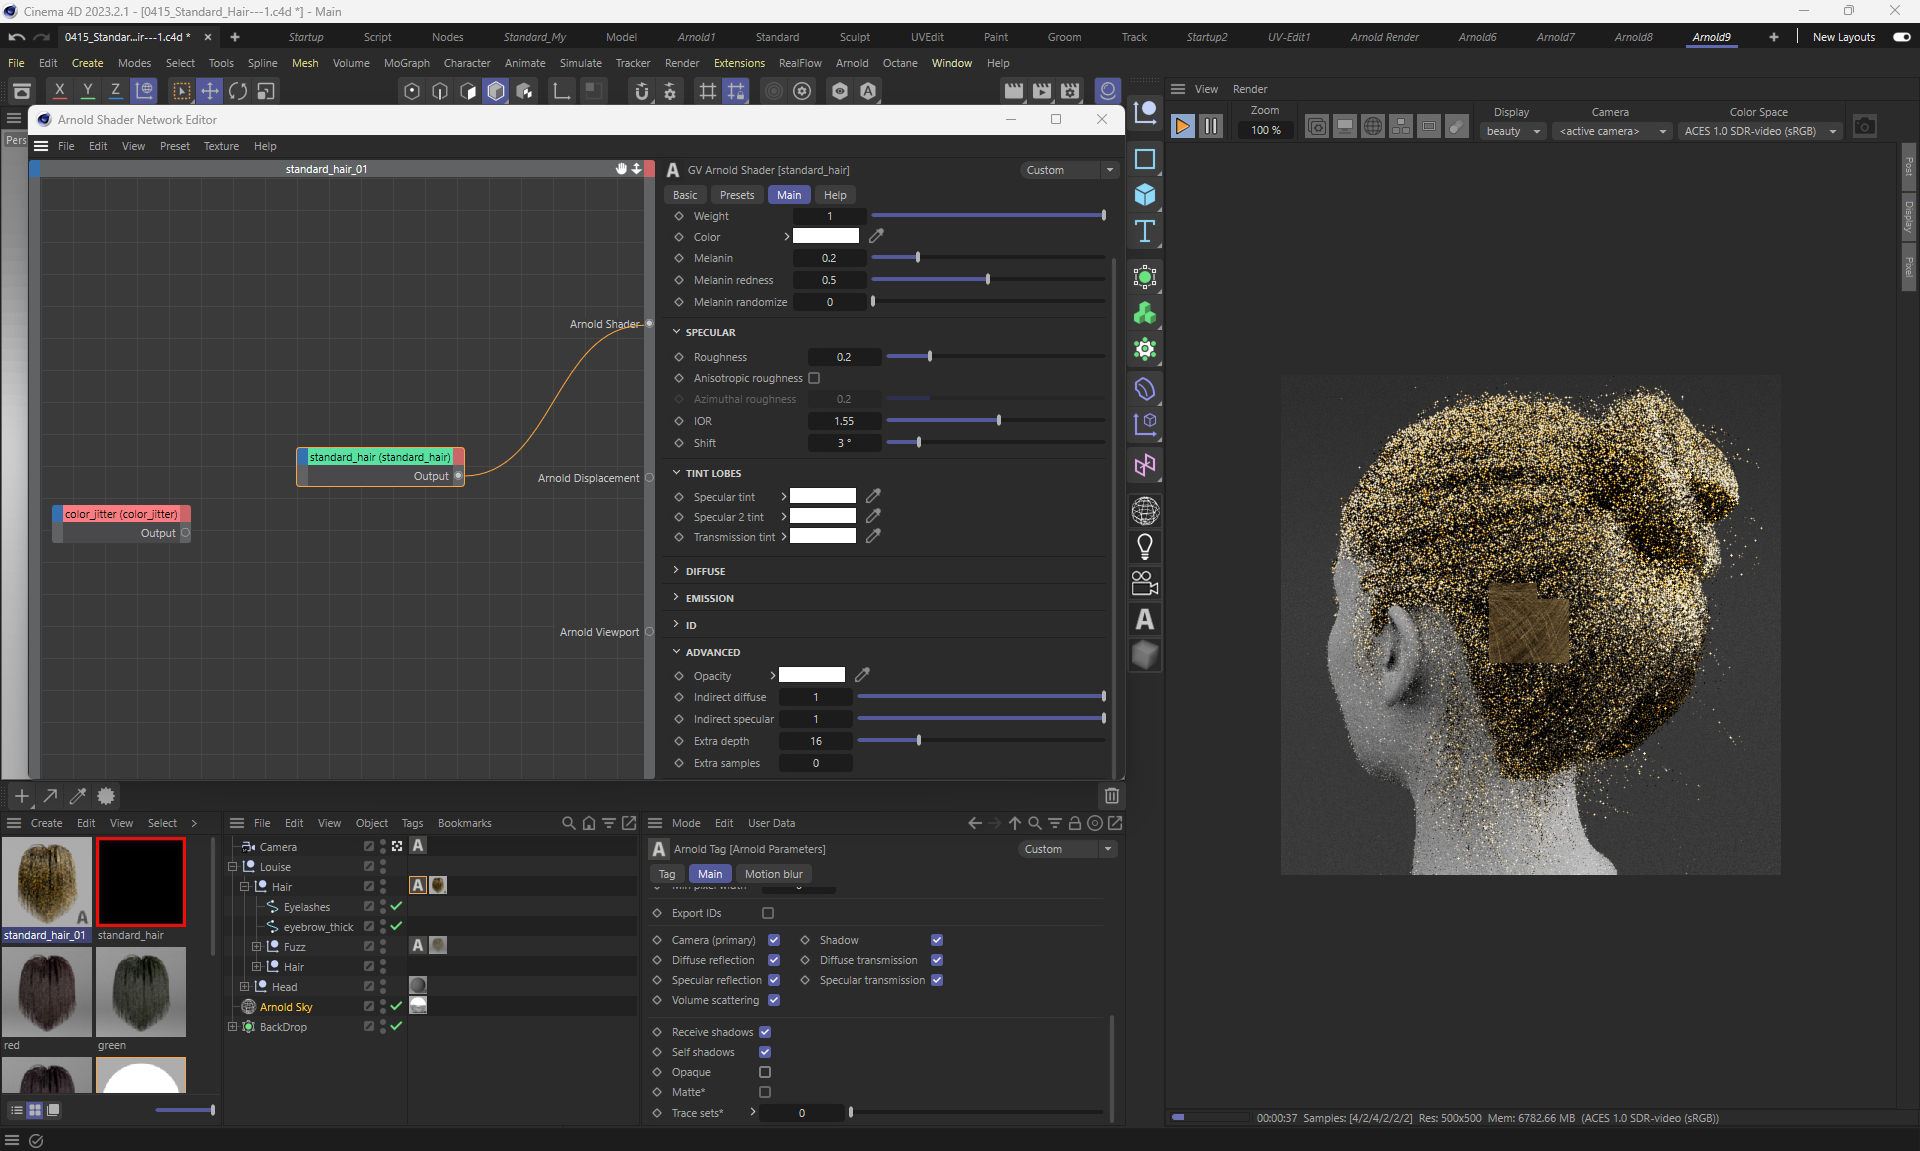This screenshot has width=1920, height=1151.
Task: Click the Color eyedropper picker icon
Action: tap(876, 236)
